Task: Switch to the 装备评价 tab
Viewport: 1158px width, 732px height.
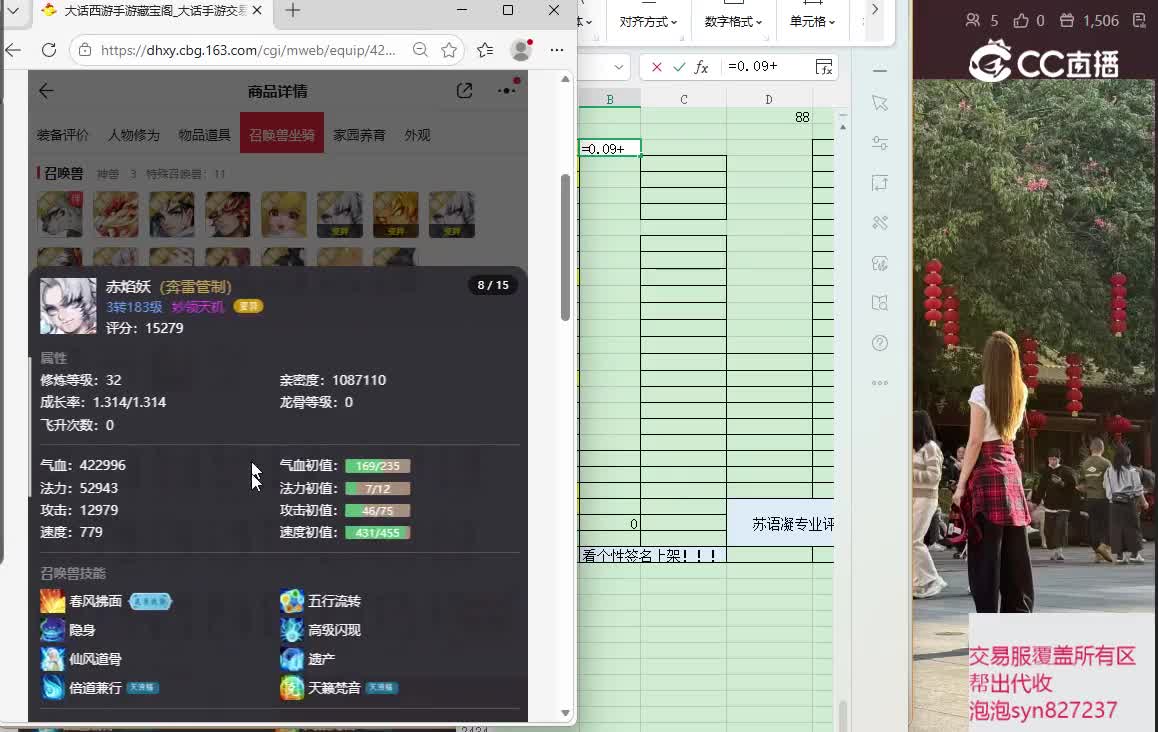Action: click(x=62, y=135)
